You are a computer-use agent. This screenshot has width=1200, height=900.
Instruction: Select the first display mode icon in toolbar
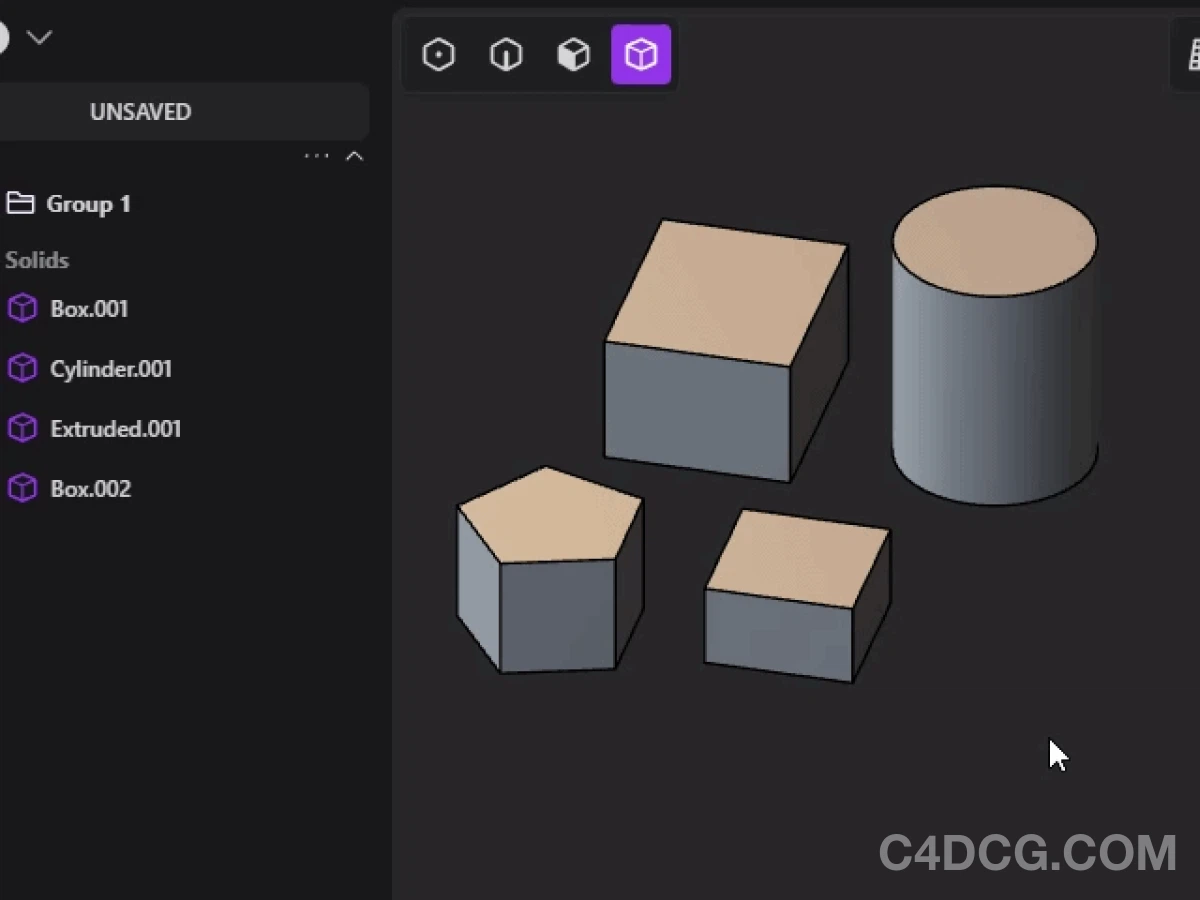(439, 54)
